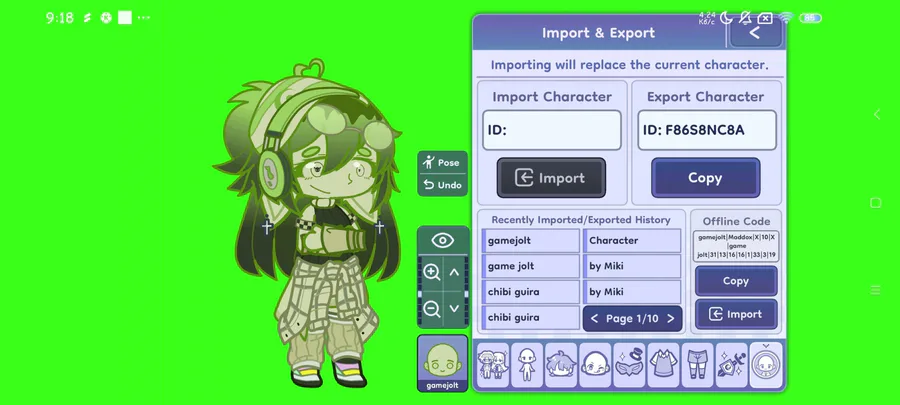Tap the Android back navigation arrow
The image size is (900, 405).
(x=876, y=114)
